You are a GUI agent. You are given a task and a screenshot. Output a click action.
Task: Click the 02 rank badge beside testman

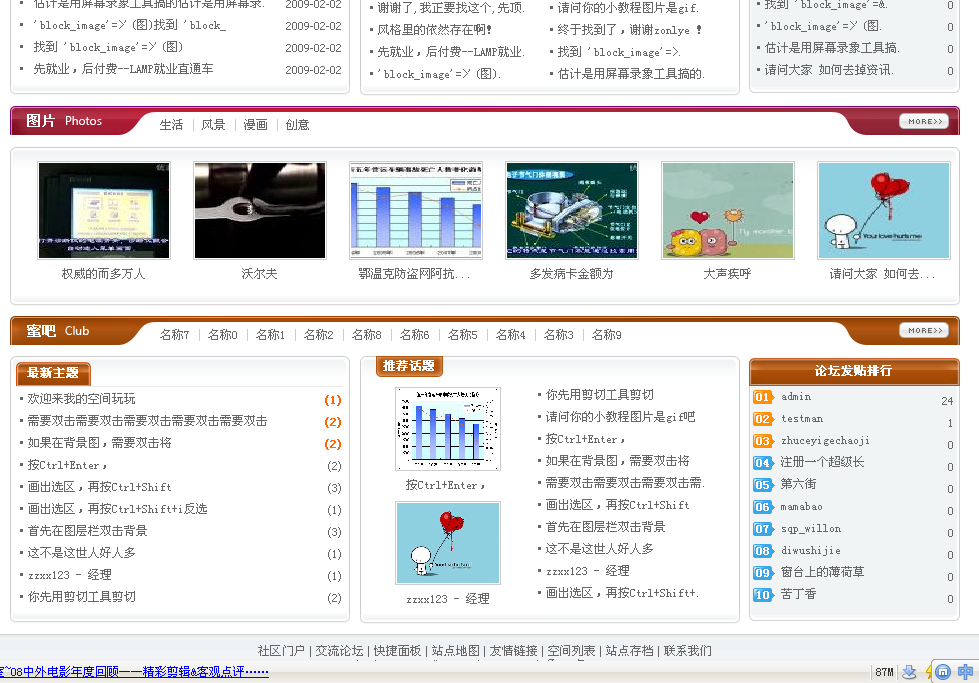point(762,419)
